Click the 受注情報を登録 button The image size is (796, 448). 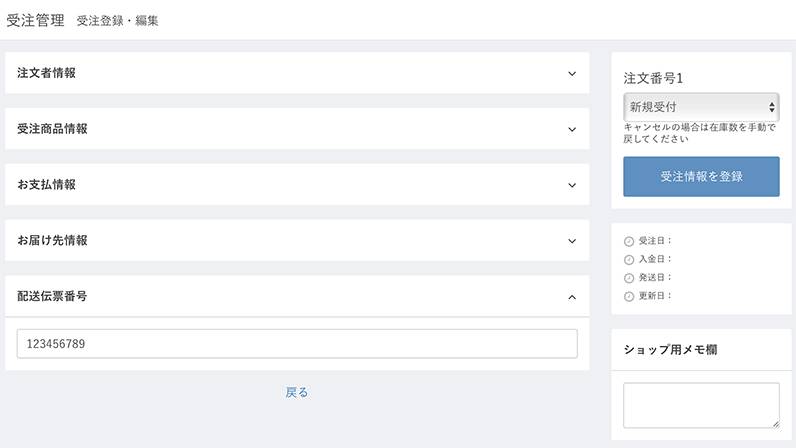click(x=701, y=176)
